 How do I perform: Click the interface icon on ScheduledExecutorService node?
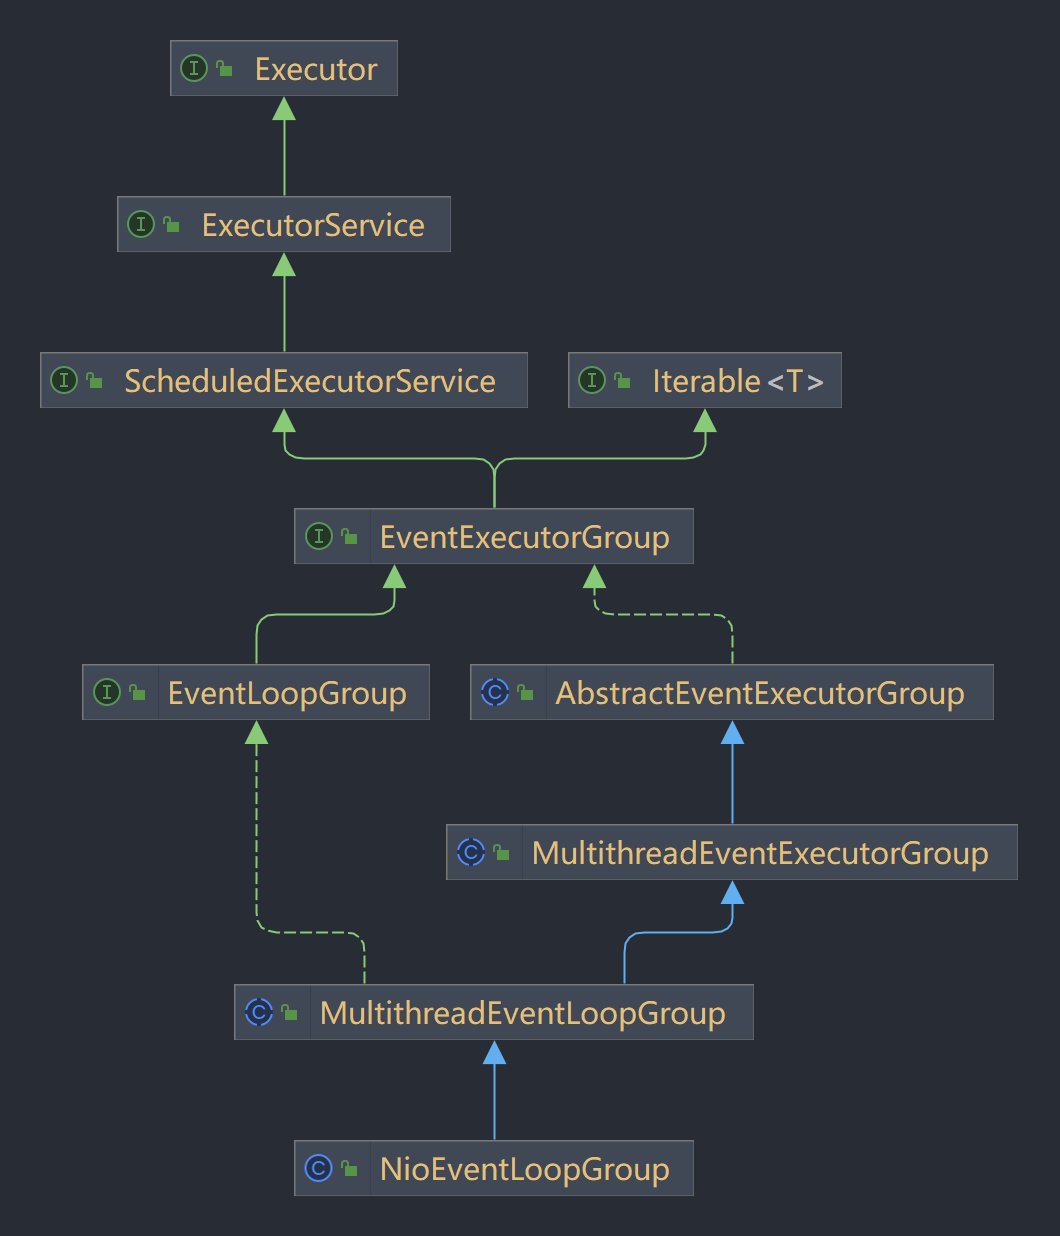[x=64, y=380]
